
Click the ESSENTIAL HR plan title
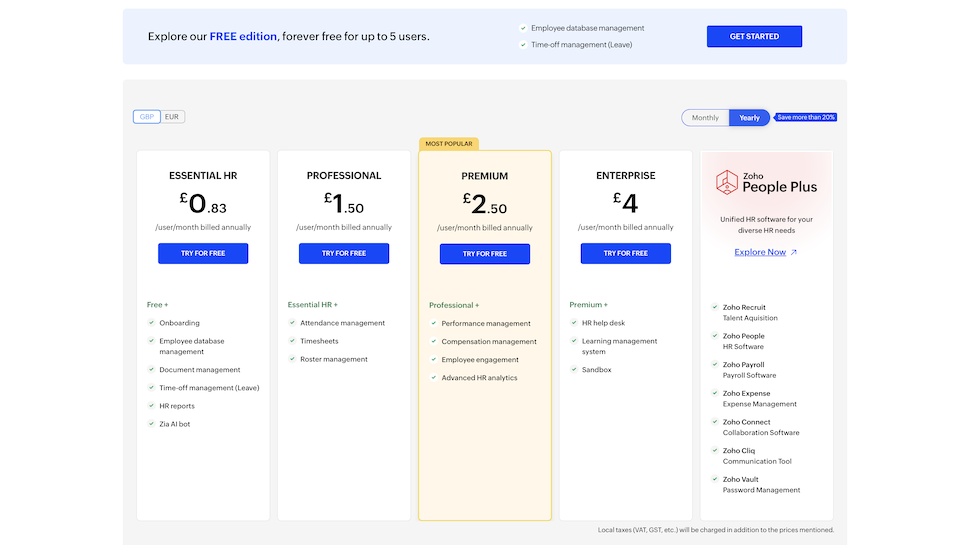[203, 176]
